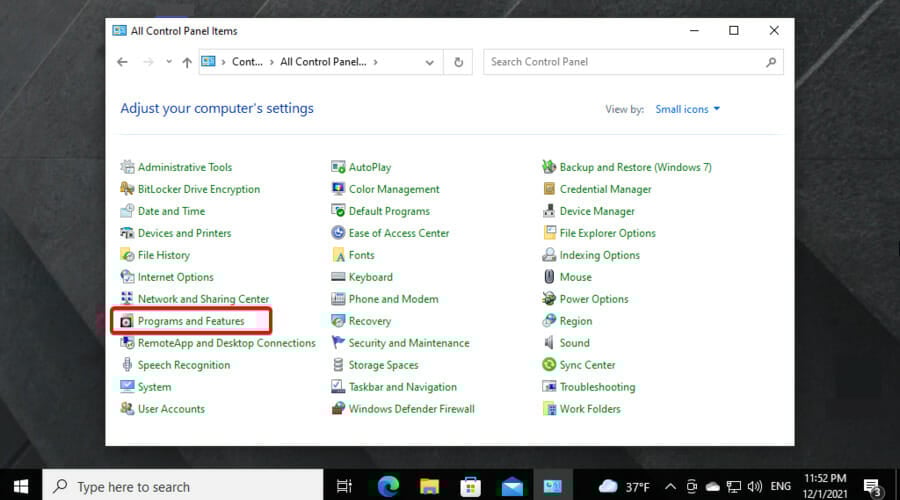Screen dimensions: 900x500
Task: Expand chevron after the Cont... breadcrumb
Action: [271, 62]
